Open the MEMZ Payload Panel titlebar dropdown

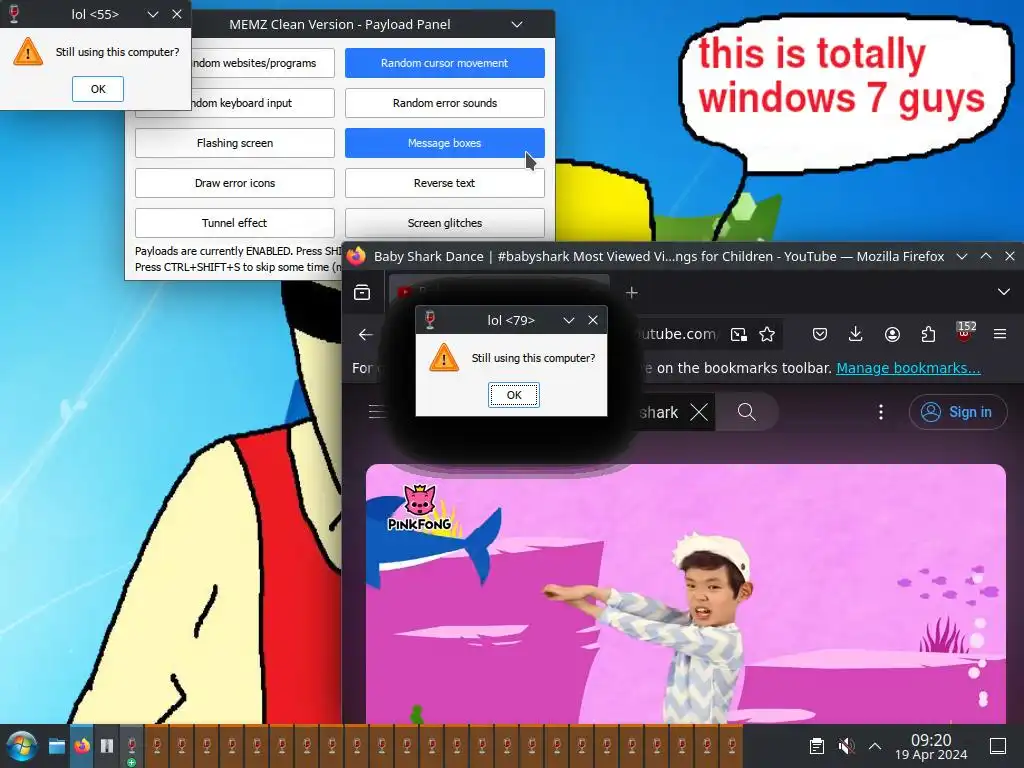pos(517,25)
